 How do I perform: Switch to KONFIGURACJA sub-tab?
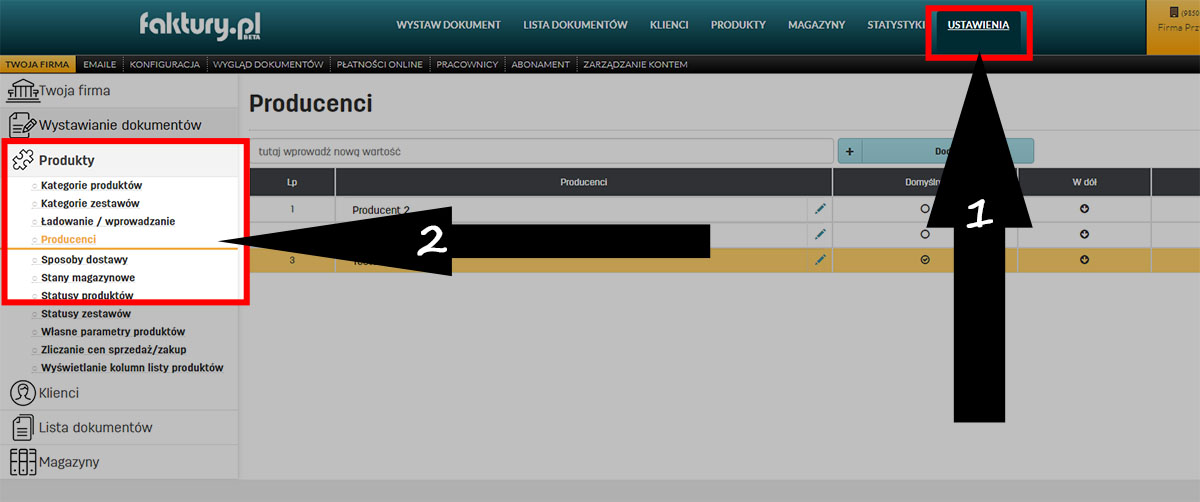tap(165, 65)
